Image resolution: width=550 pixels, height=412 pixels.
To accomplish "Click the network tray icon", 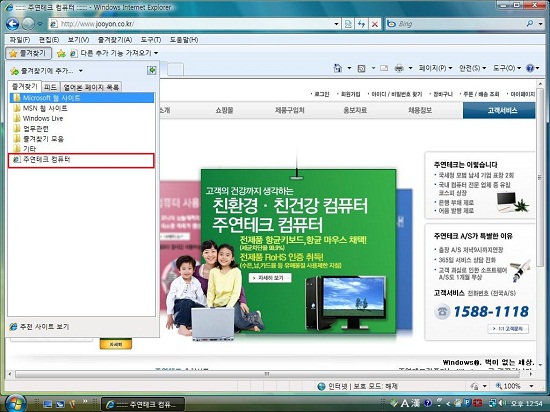I will pos(493,403).
